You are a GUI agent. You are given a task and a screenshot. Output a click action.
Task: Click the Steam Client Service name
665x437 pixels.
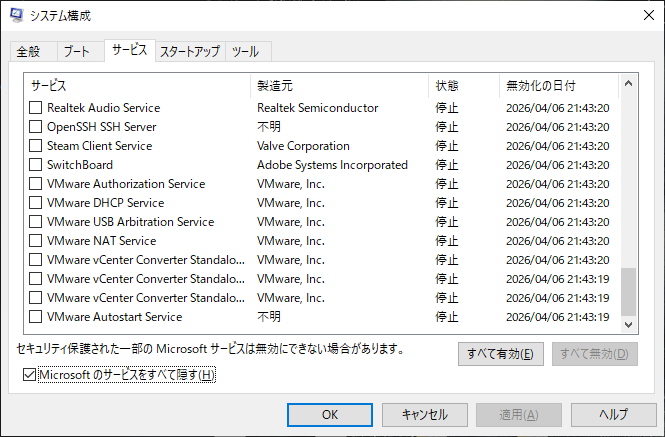(x=100, y=146)
